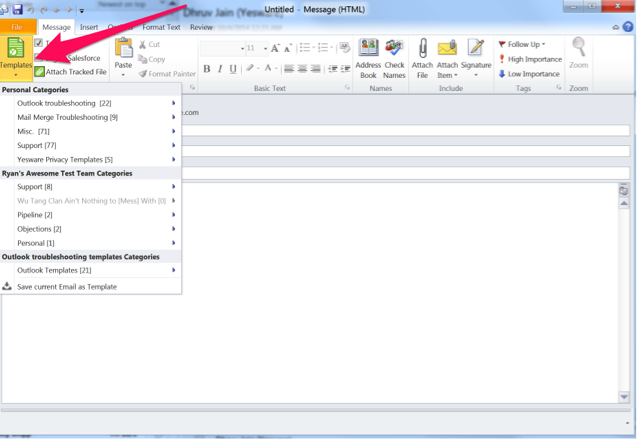The image size is (637, 439).
Task: Undo the last action
Action: coord(30,10)
